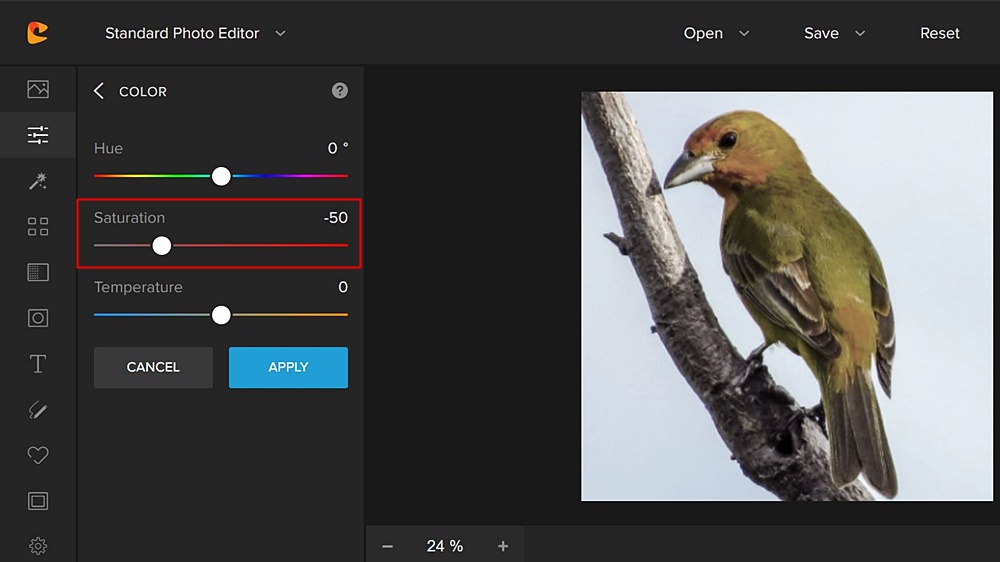The image size is (1000, 562).
Task: Open the four-squares Templates grid icon
Action: point(38,227)
